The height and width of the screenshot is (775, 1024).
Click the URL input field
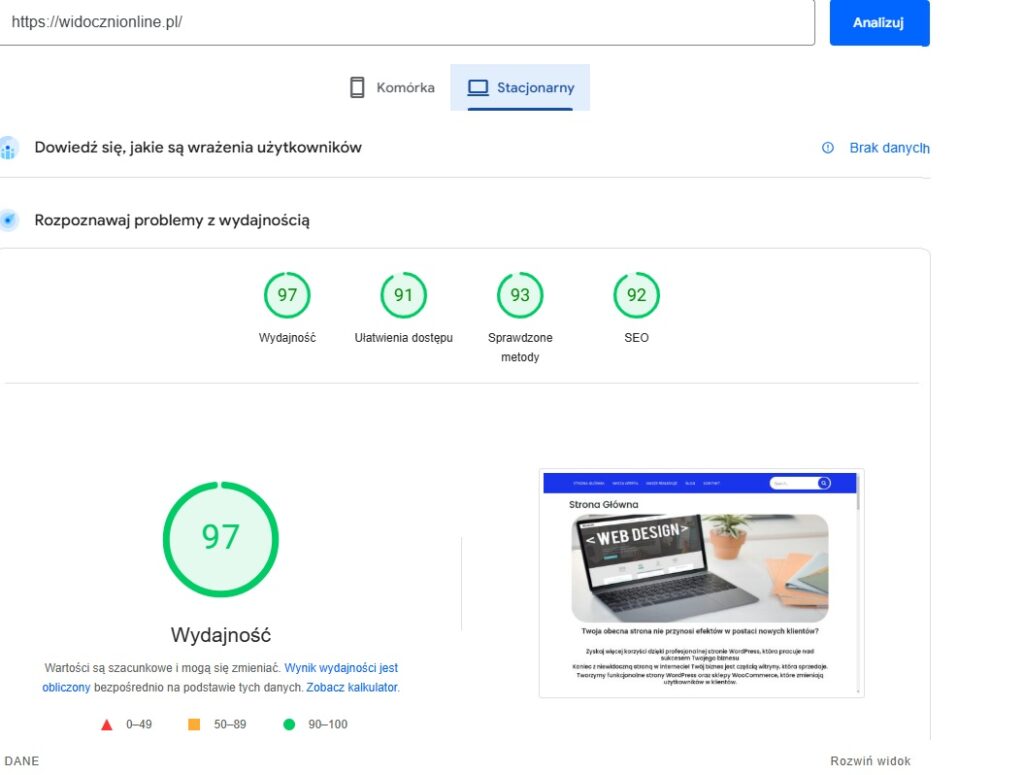[400, 22]
